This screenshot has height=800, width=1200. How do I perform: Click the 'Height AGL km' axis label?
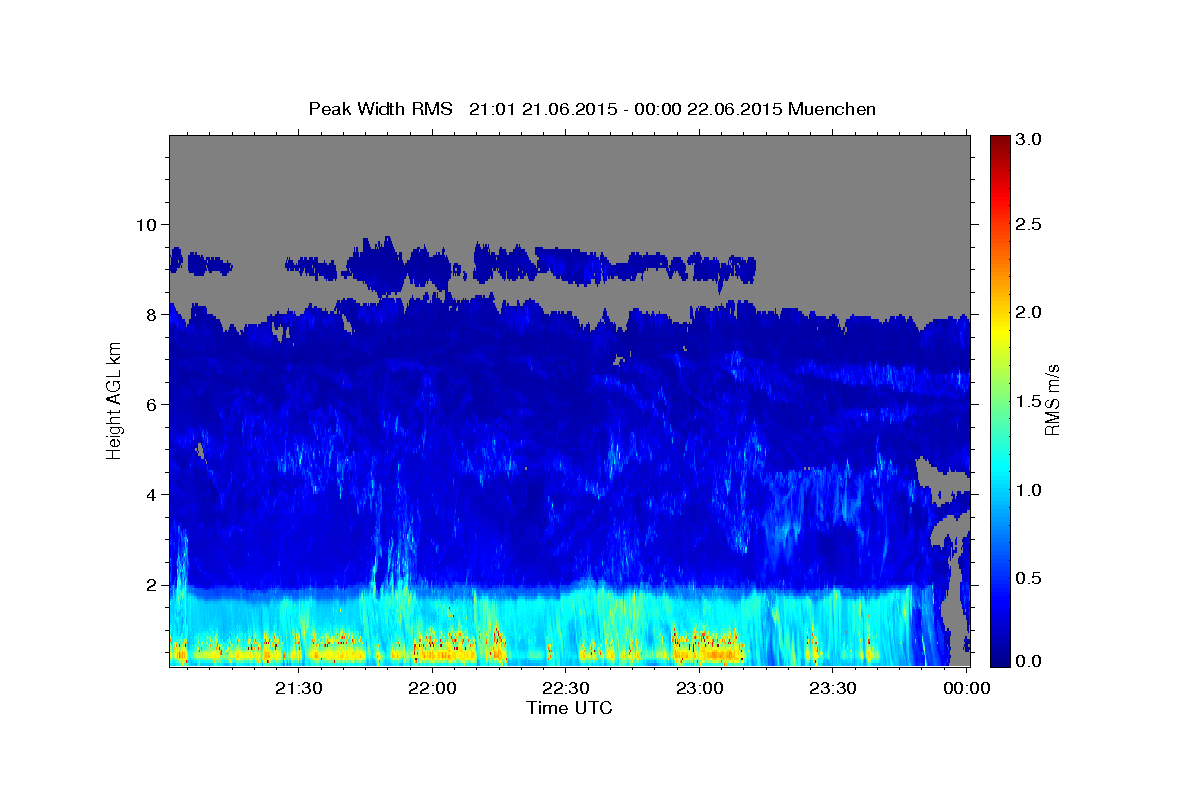point(114,400)
